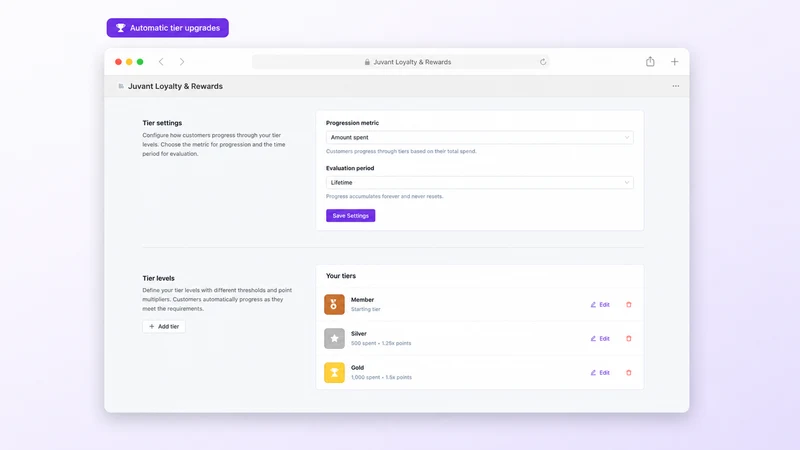This screenshot has height=450, width=800.
Task: Click the address bar lock icon
Action: (x=367, y=62)
